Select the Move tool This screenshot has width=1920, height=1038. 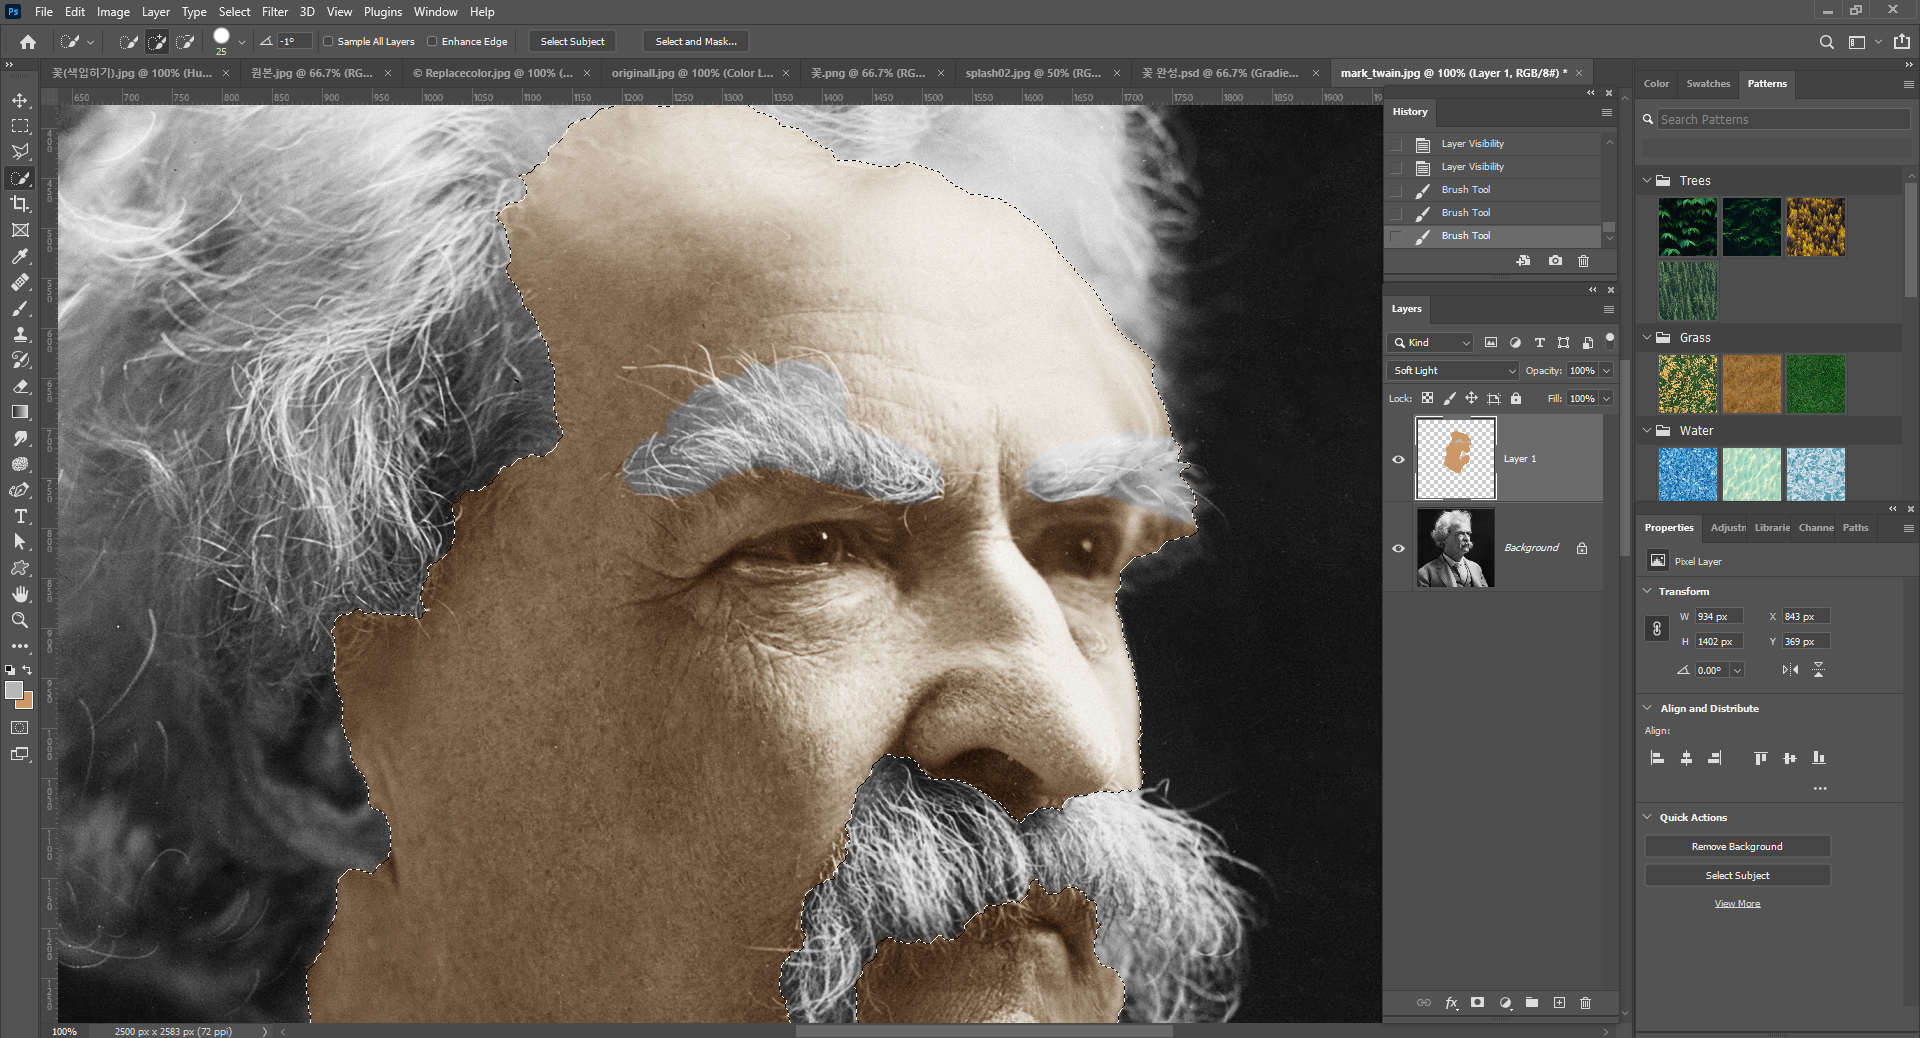point(20,100)
